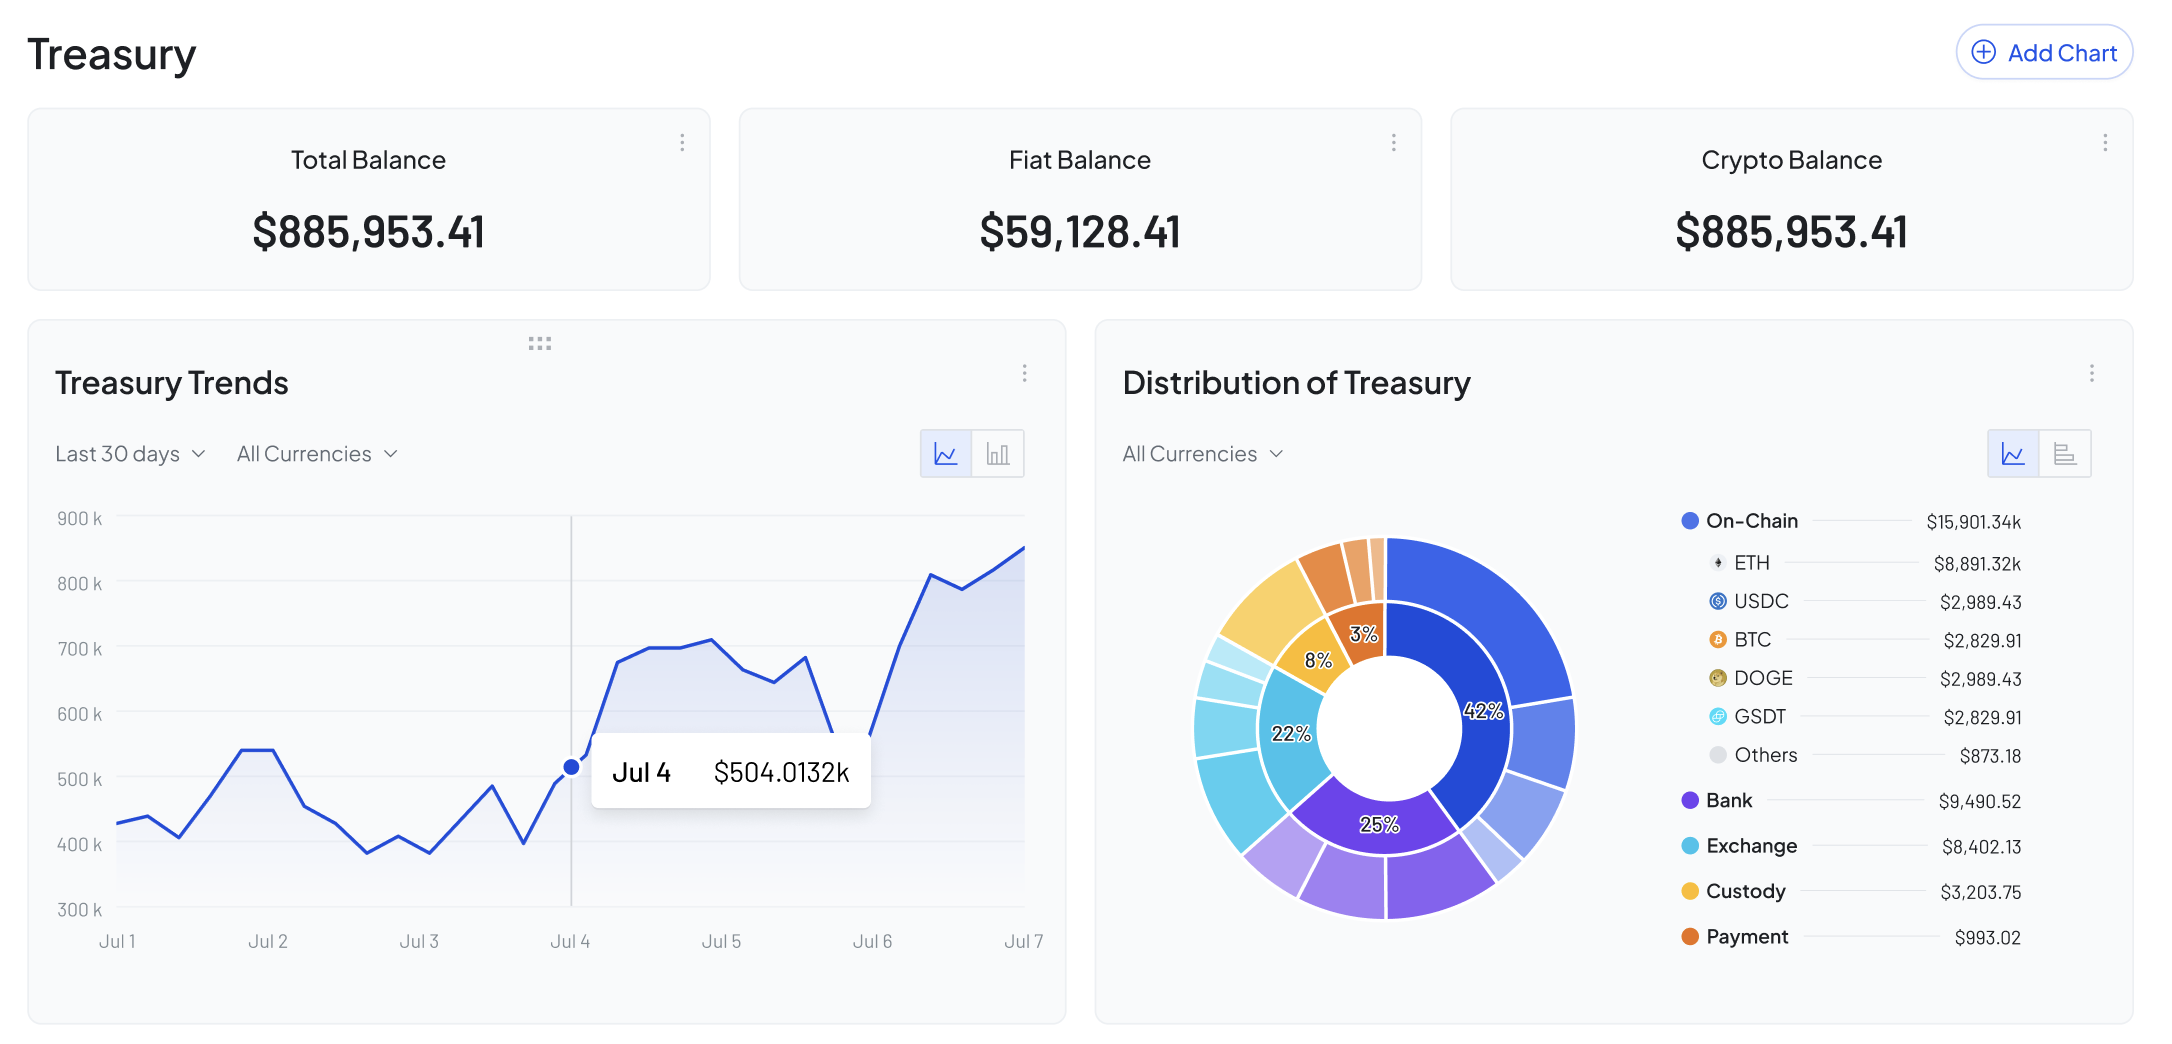Switch Distribution chart to horizontal bar view
2172x1044 pixels.
point(2064,454)
